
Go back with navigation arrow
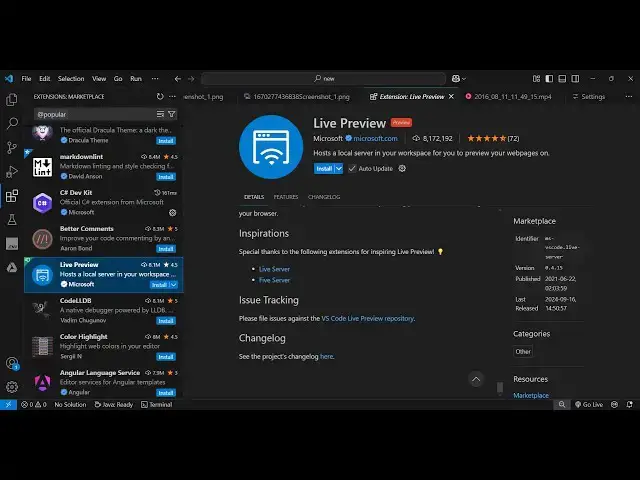178,78
